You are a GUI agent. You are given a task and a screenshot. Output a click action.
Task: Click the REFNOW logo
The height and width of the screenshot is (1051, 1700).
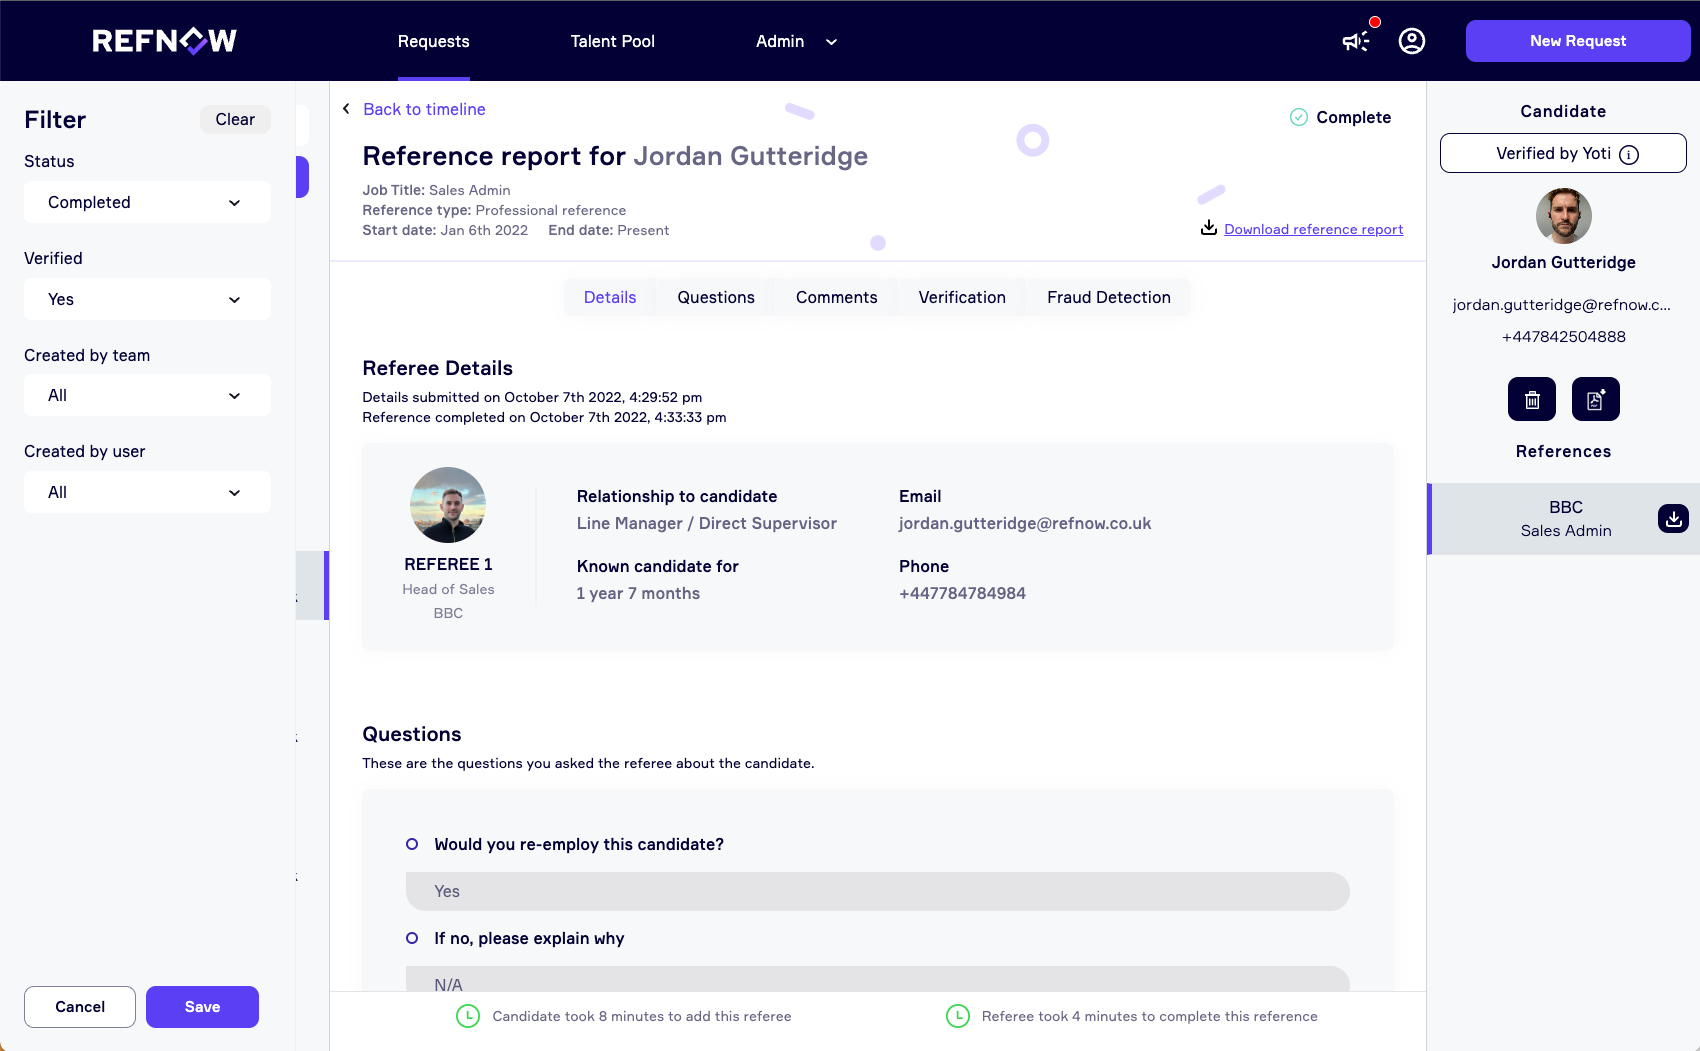(x=164, y=41)
